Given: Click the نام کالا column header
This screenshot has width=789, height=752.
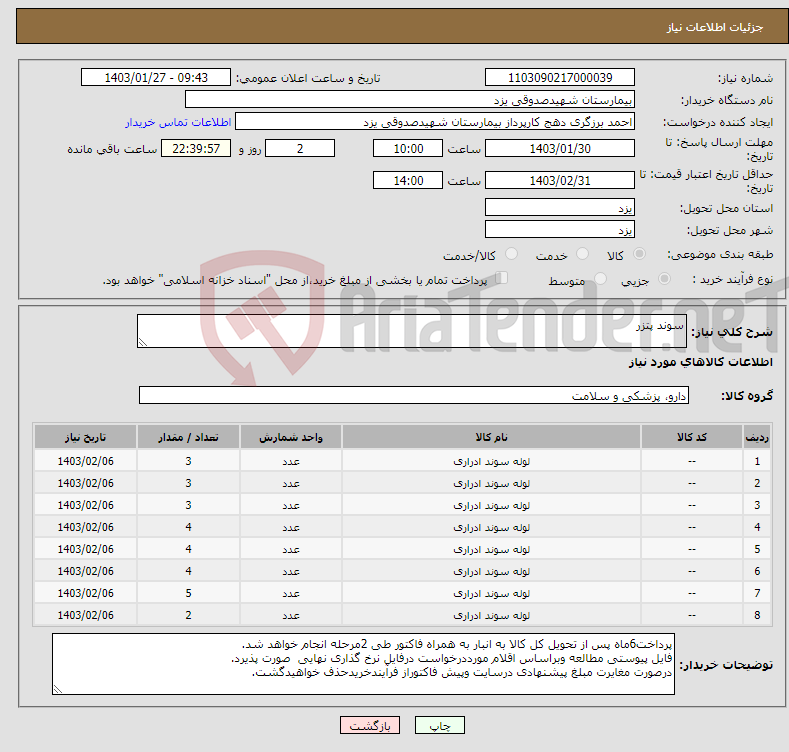Looking at the screenshot, I should pyautogui.click(x=491, y=437).
